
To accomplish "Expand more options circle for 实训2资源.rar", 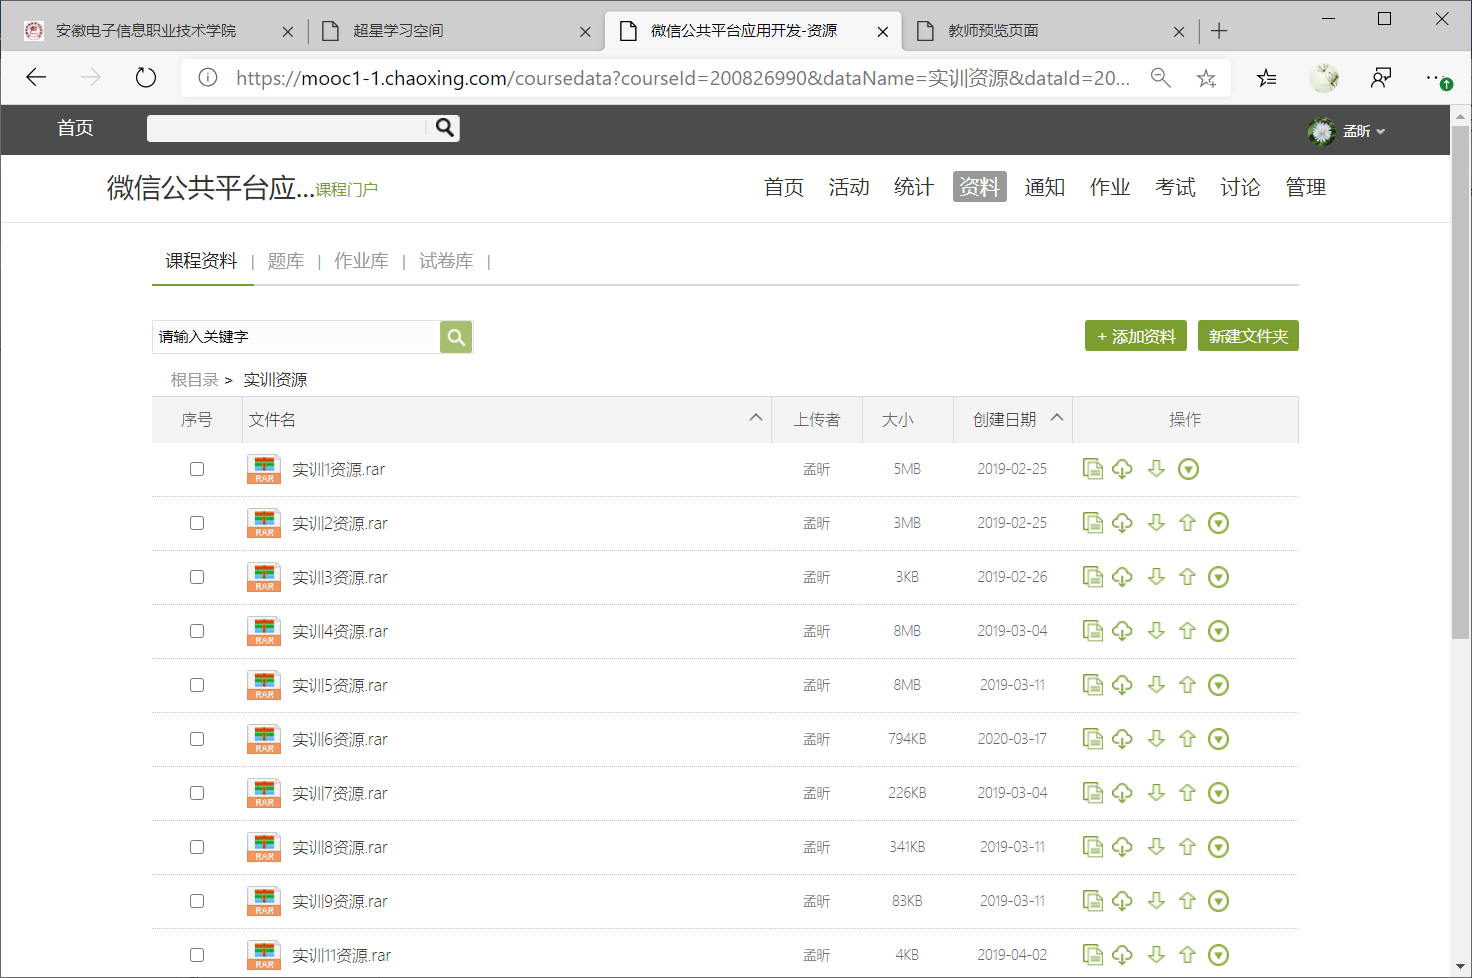I will pyautogui.click(x=1218, y=523).
